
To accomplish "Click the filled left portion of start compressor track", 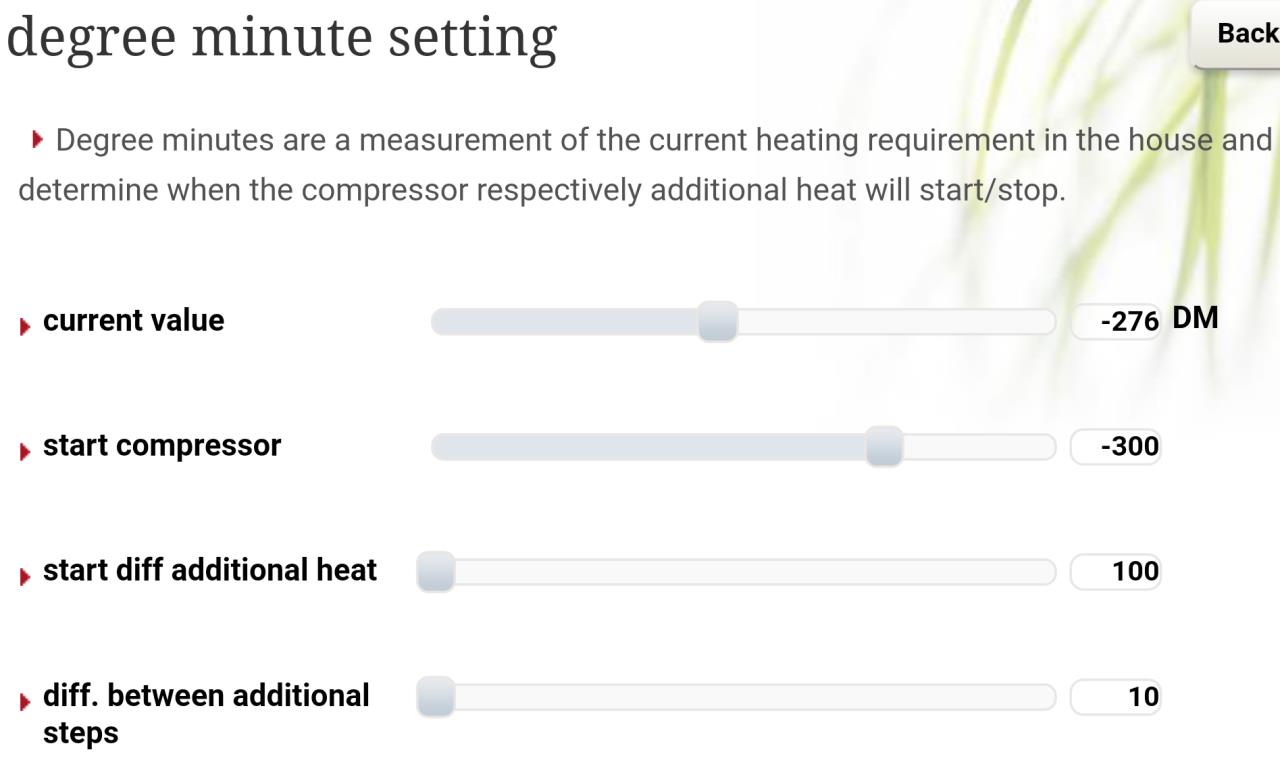I will [x=648, y=447].
